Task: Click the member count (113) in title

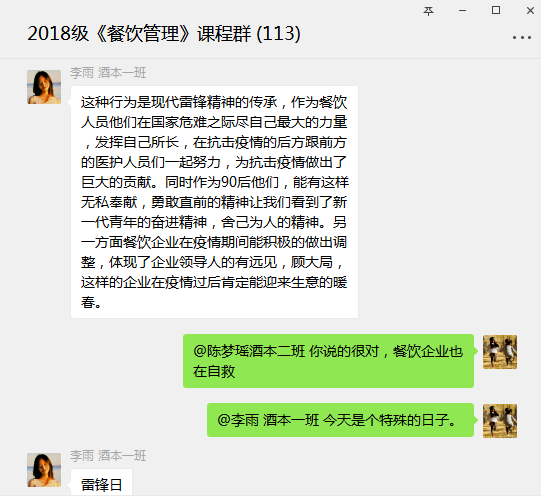Action: click(278, 34)
